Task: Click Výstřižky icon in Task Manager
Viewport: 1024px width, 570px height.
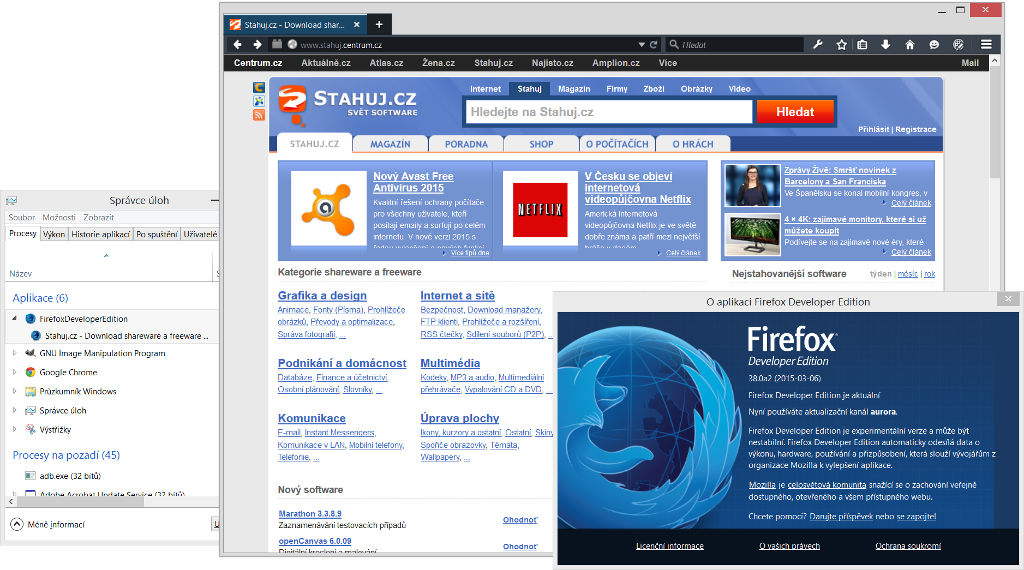Action: point(30,429)
